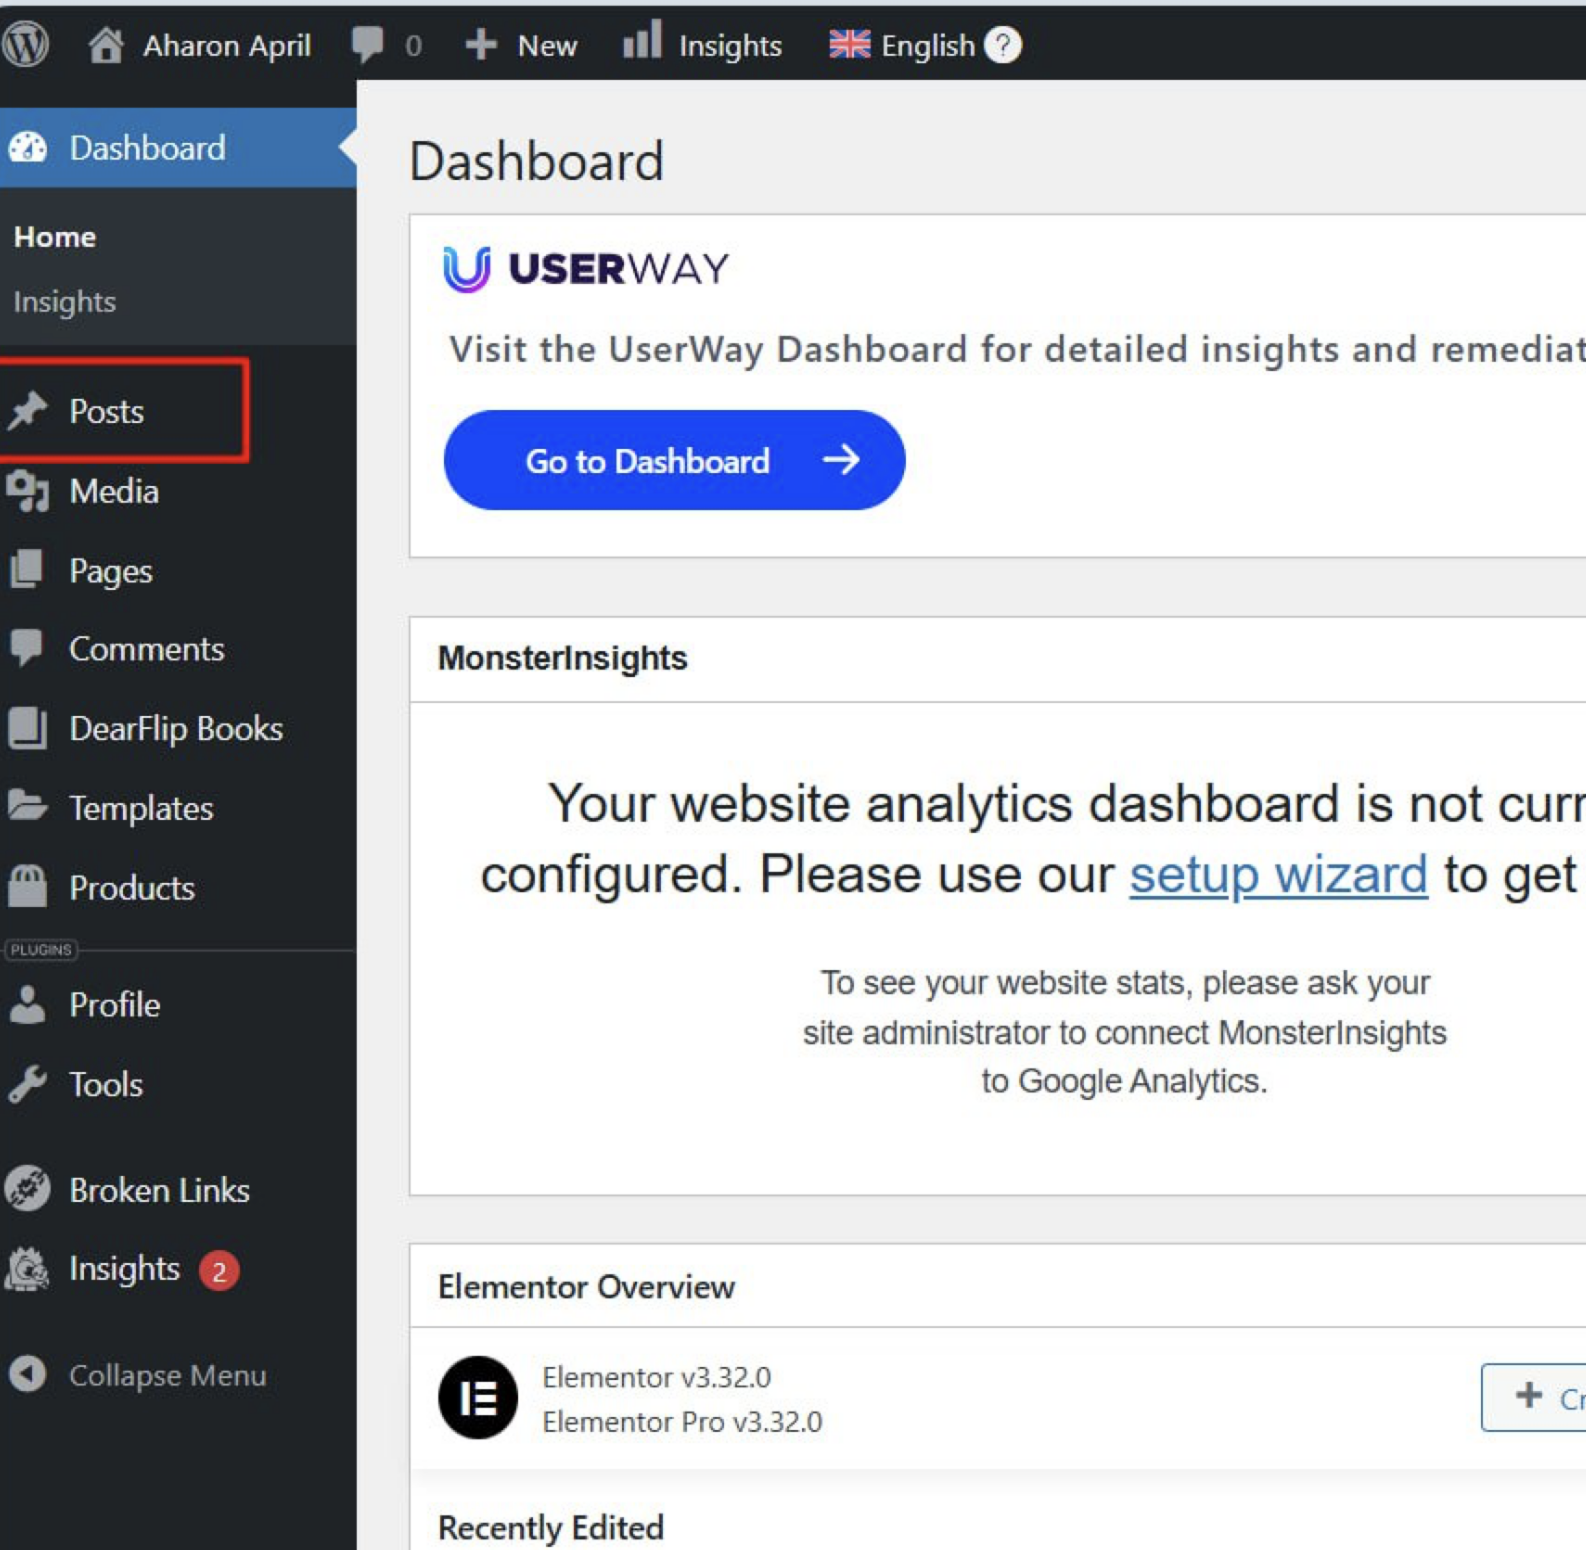
Task: Click the Products archive icon
Action: [x=28, y=887]
